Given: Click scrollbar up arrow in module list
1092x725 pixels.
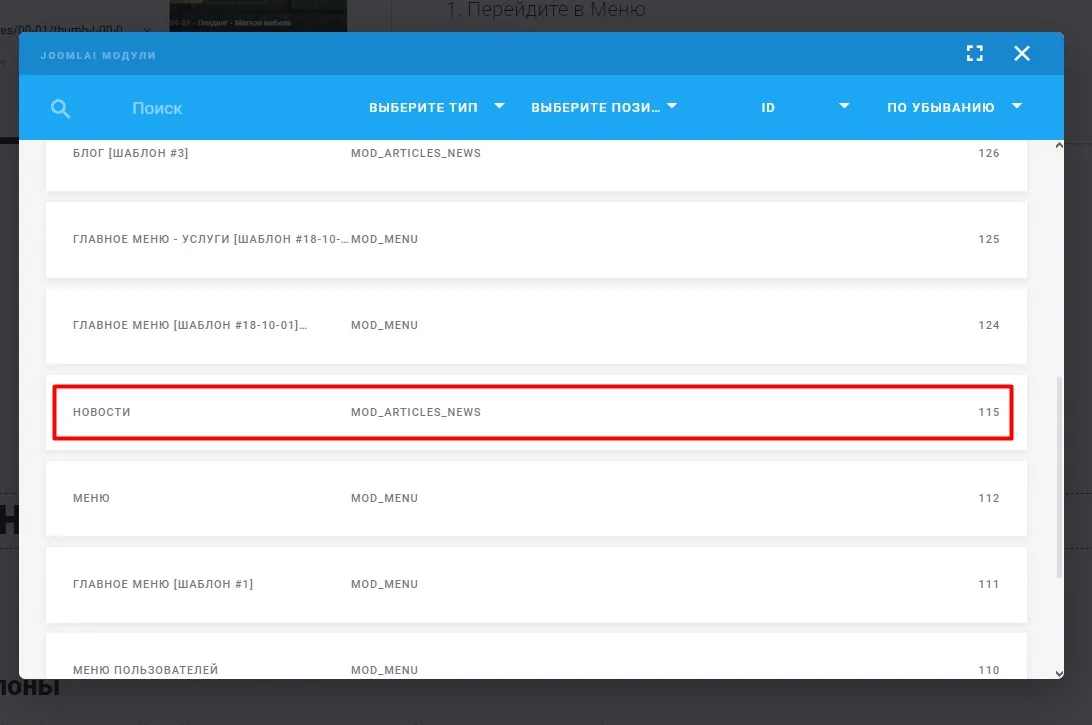Looking at the screenshot, I should pos(1059,146).
